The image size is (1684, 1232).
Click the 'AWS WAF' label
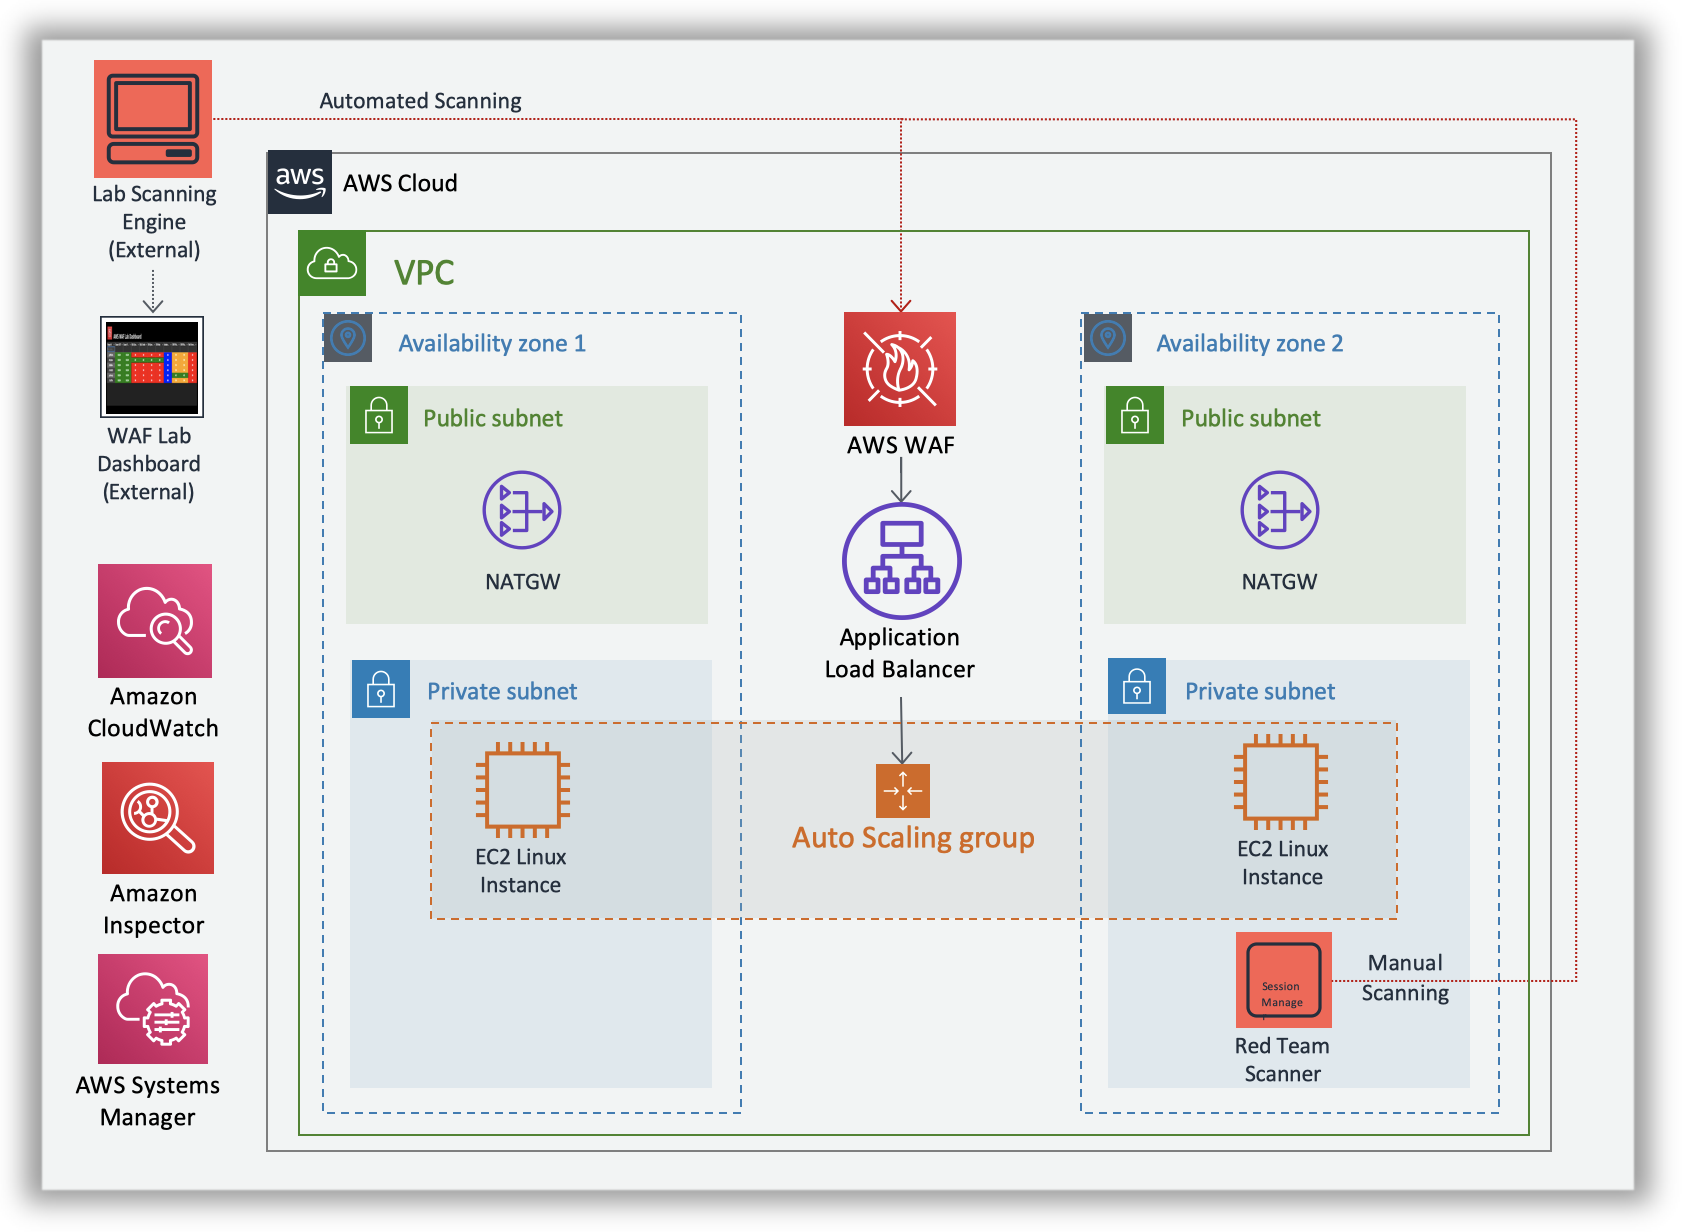point(901,445)
